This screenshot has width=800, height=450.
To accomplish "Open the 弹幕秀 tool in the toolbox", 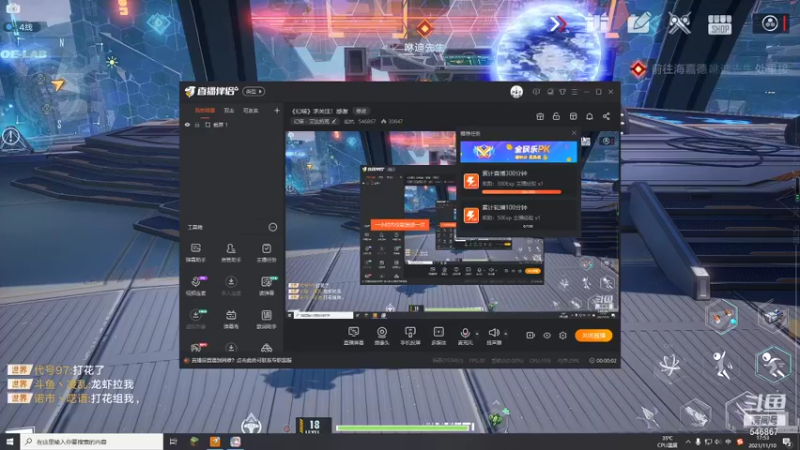I will click(x=231, y=319).
